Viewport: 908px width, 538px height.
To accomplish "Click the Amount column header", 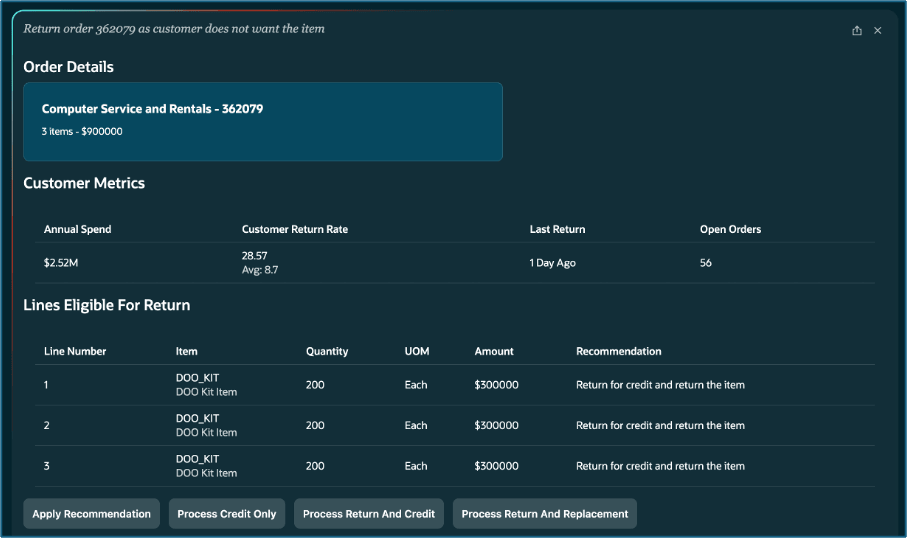I will (x=494, y=352).
